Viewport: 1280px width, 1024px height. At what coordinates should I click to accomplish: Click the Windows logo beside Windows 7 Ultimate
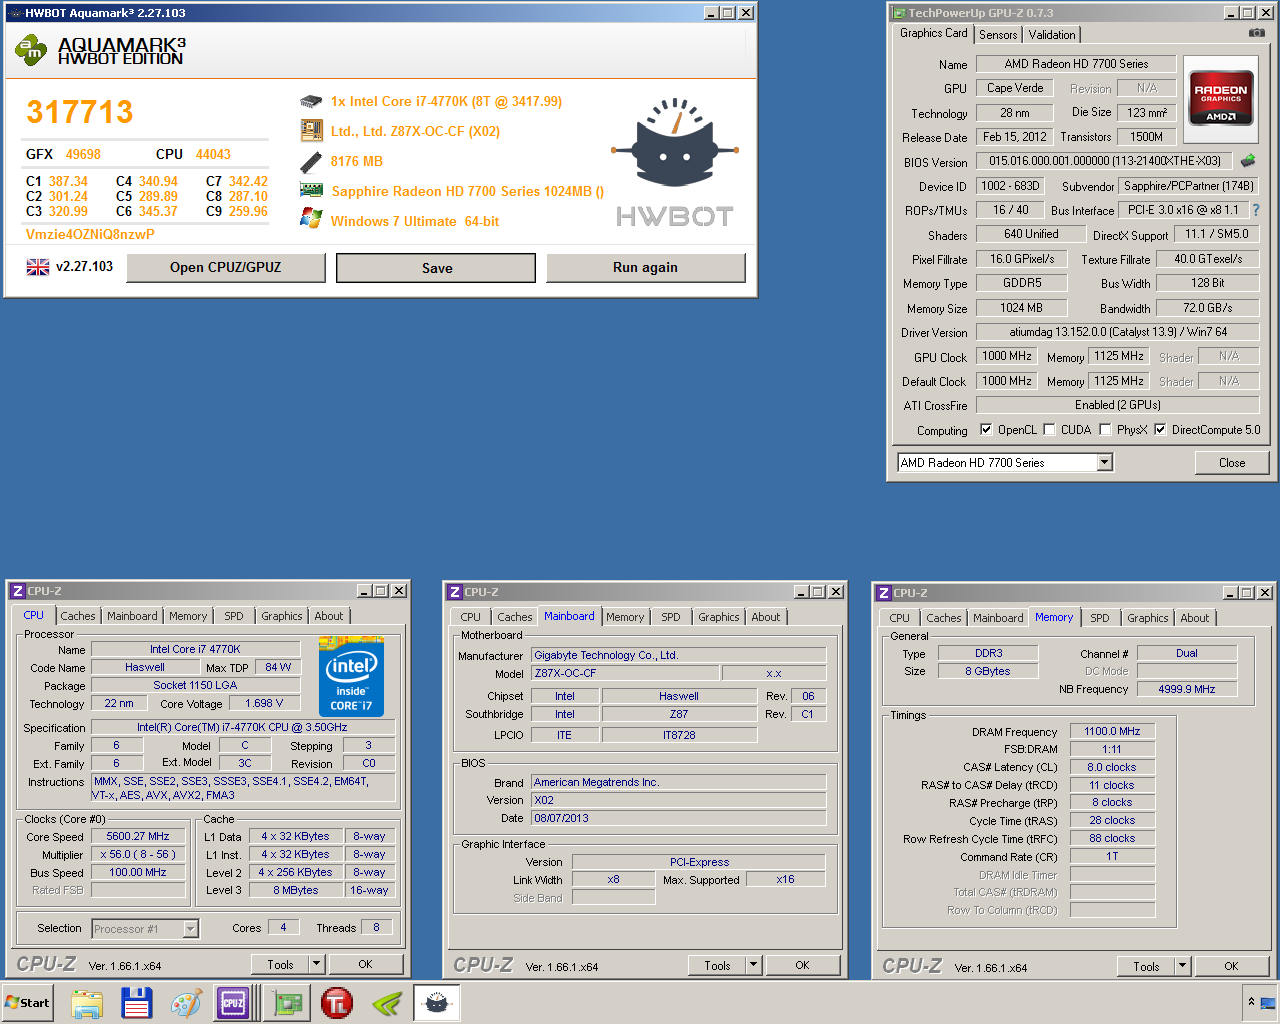(311, 219)
